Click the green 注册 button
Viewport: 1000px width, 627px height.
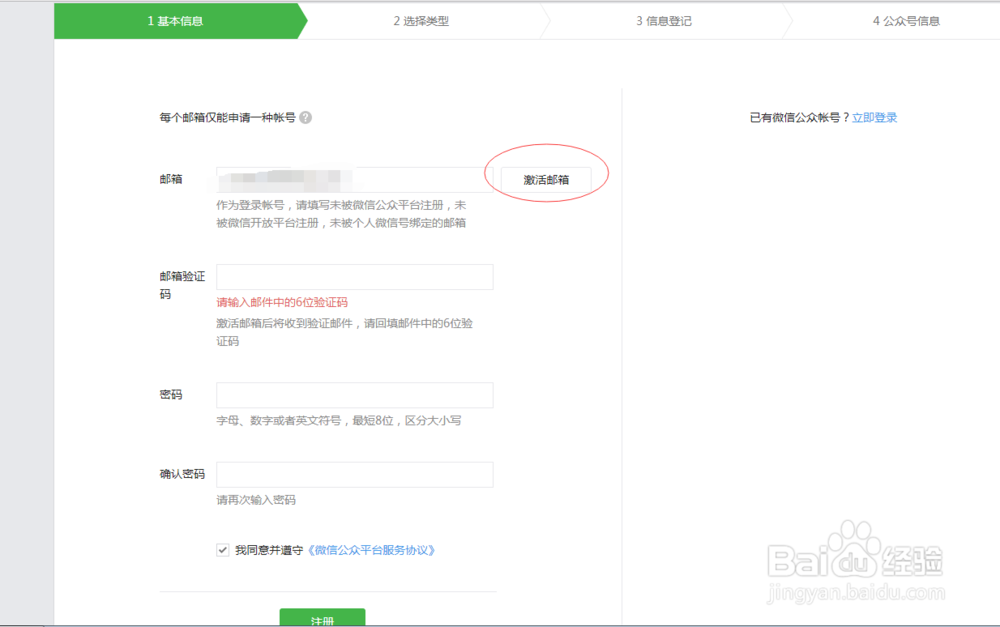(x=322, y=617)
